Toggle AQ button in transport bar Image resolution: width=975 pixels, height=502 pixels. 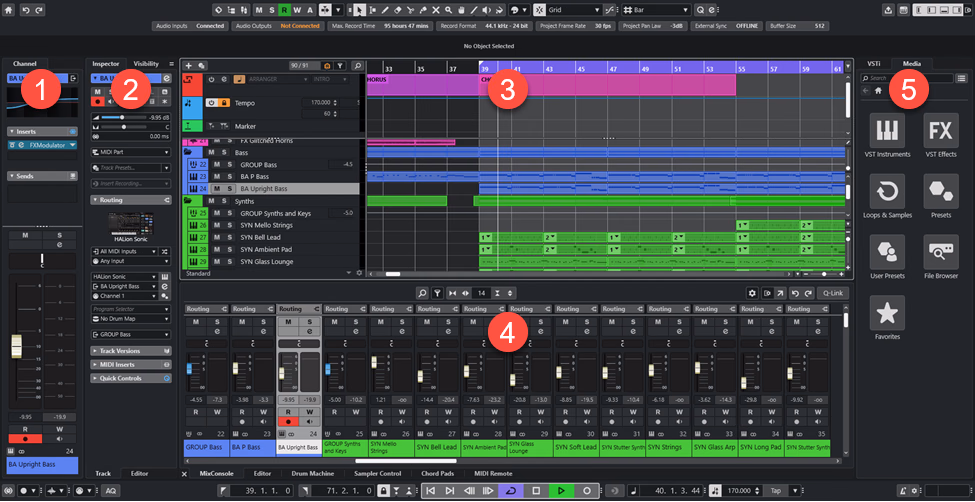pyautogui.click(x=111, y=491)
